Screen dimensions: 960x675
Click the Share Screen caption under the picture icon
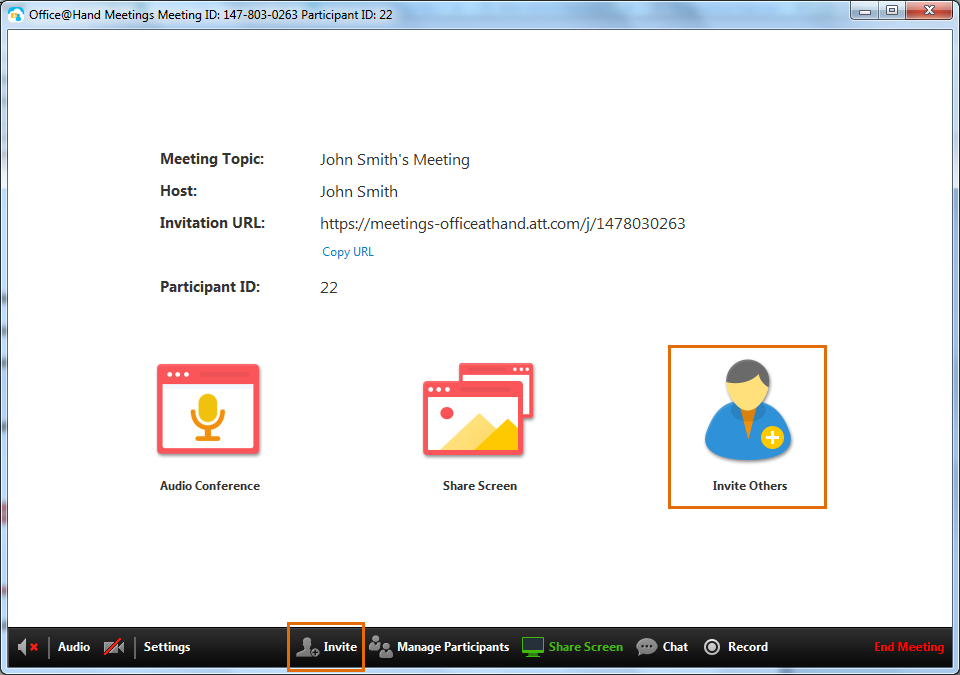point(480,486)
